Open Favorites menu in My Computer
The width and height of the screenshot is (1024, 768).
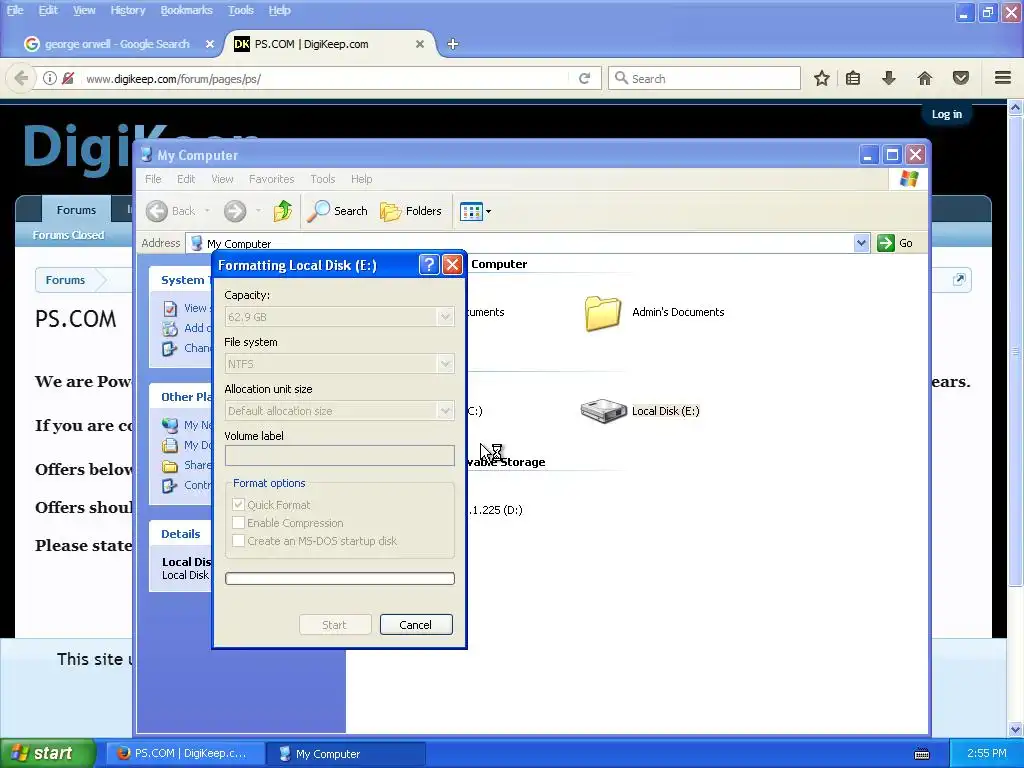click(x=271, y=179)
